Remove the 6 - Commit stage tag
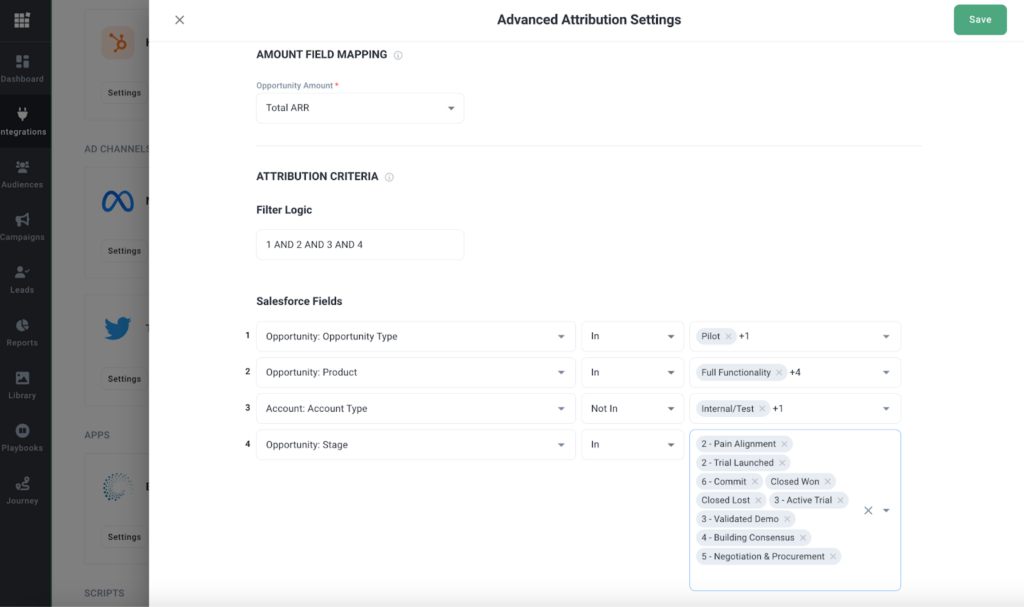 point(754,482)
